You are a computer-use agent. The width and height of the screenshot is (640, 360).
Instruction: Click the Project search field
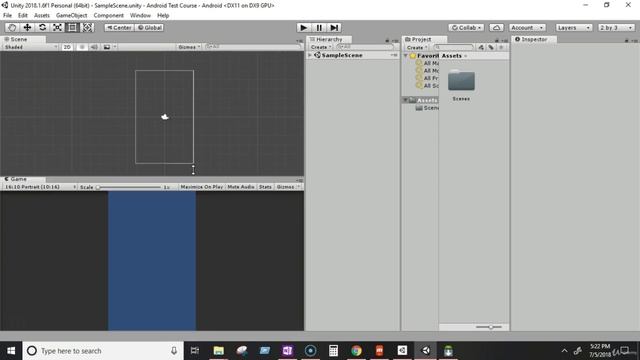click(x=453, y=47)
